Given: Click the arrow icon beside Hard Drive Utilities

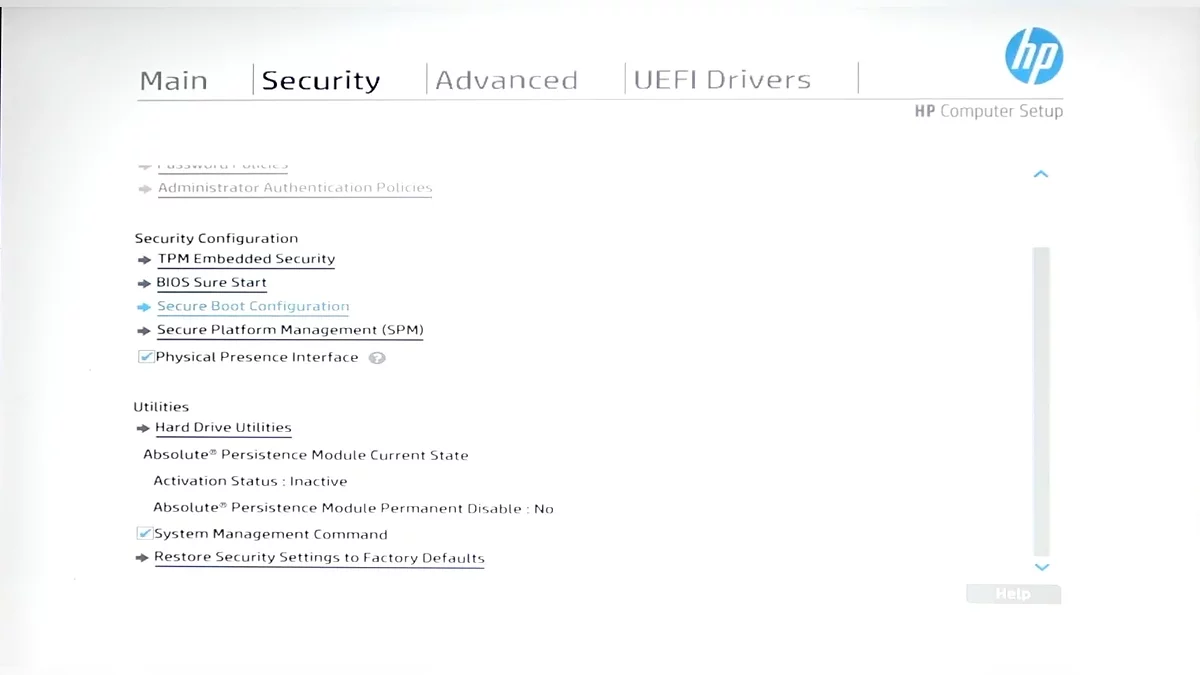Looking at the screenshot, I should tap(143, 429).
